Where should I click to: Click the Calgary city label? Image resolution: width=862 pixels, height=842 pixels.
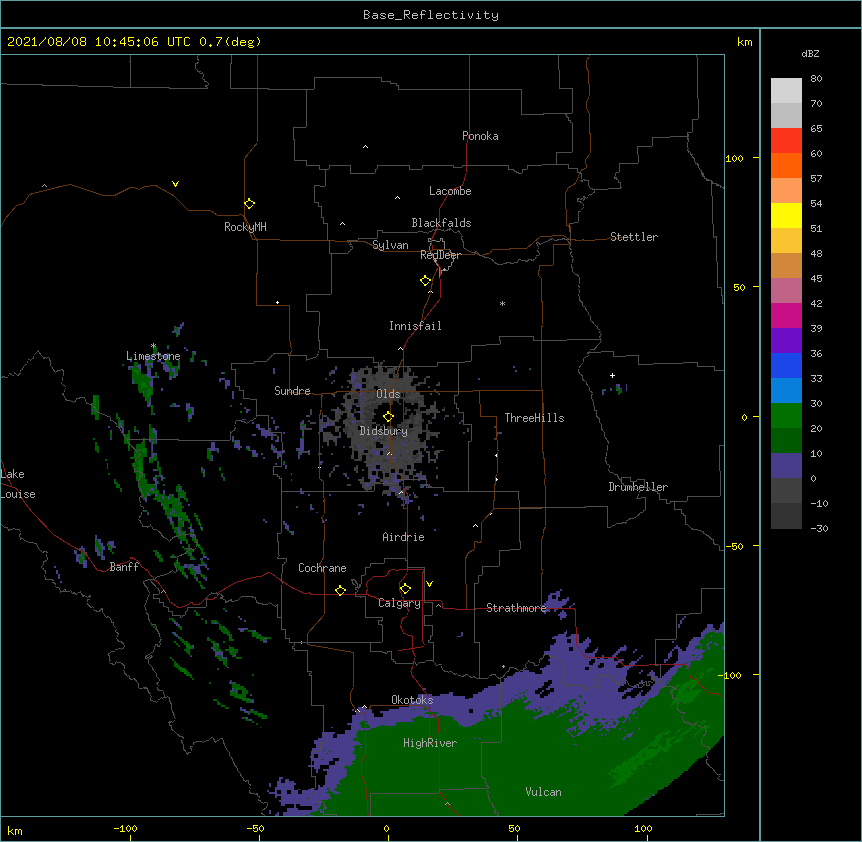pyautogui.click(x=399, y=603)
